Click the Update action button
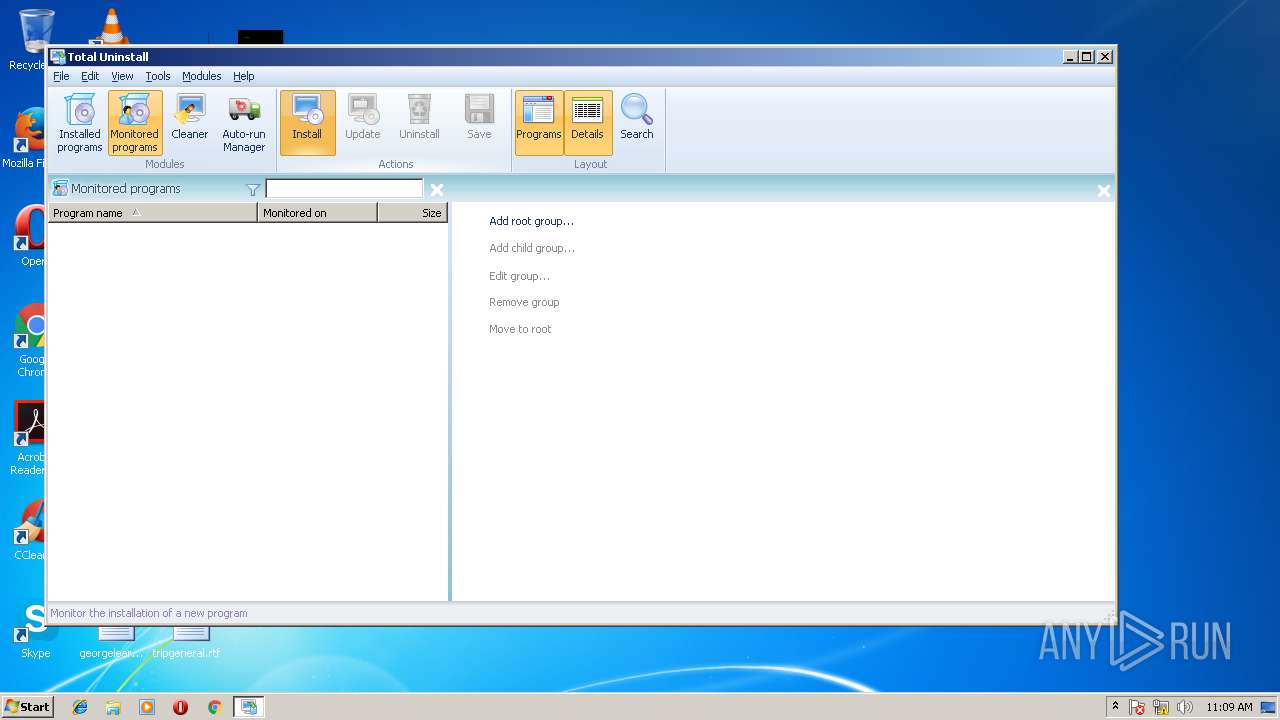This screenshot has width=1280, height=720. pos(363,123)
